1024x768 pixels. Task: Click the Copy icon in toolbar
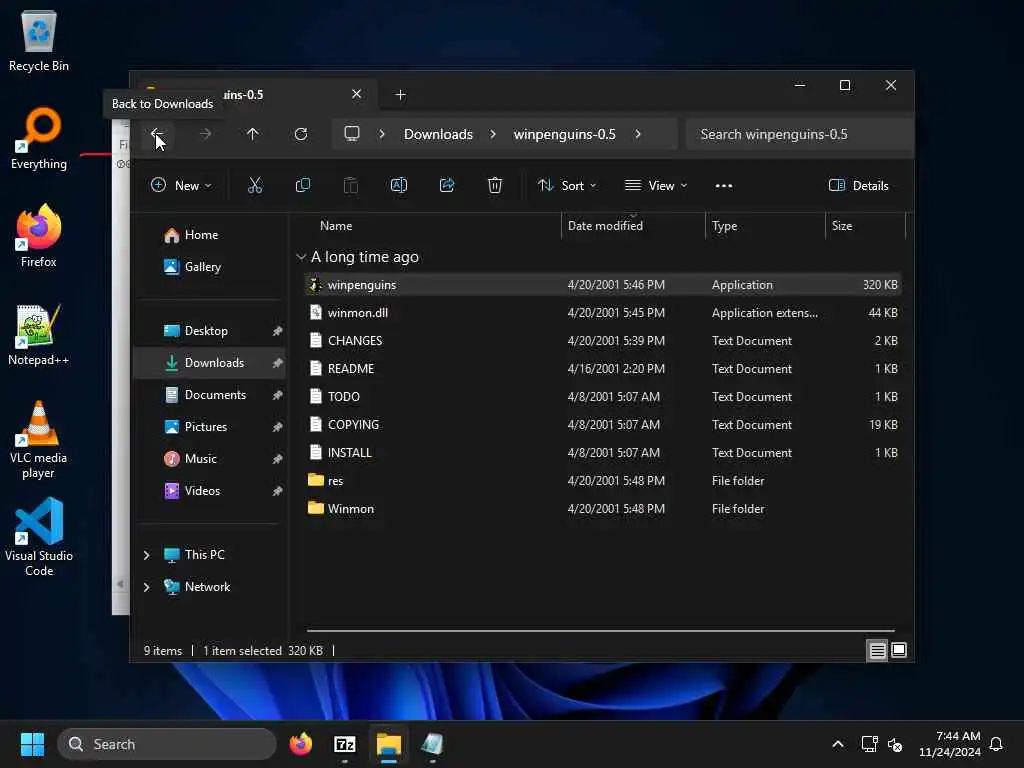tap(303, 185)
